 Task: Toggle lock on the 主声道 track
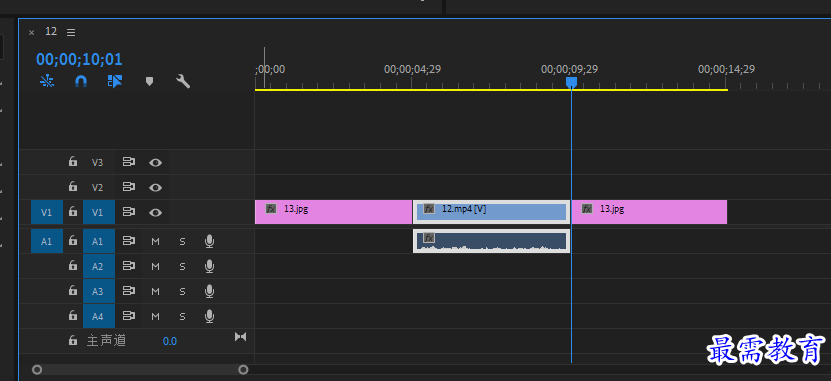(x=73, y=340)
